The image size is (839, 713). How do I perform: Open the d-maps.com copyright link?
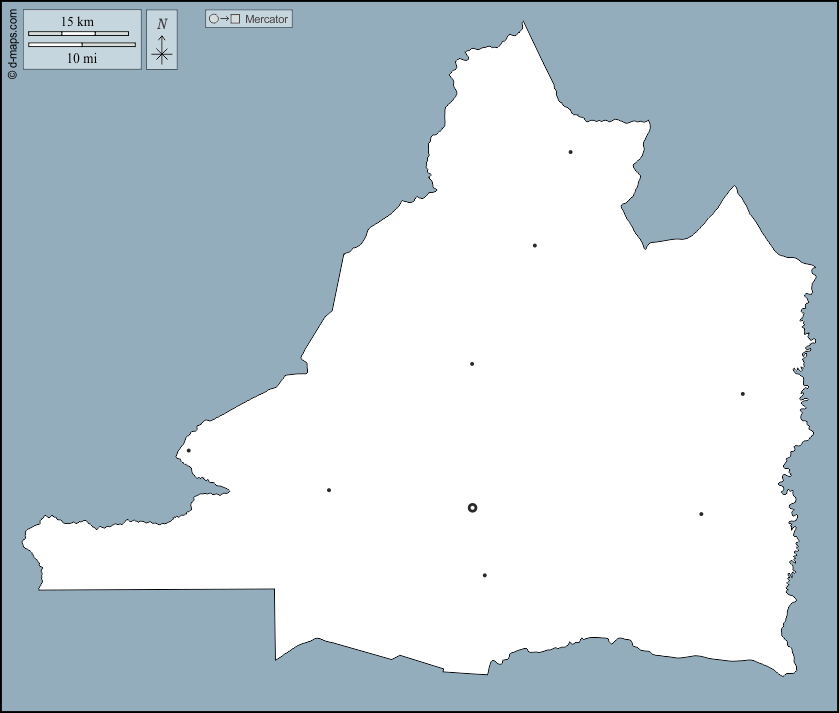point(12,41)
